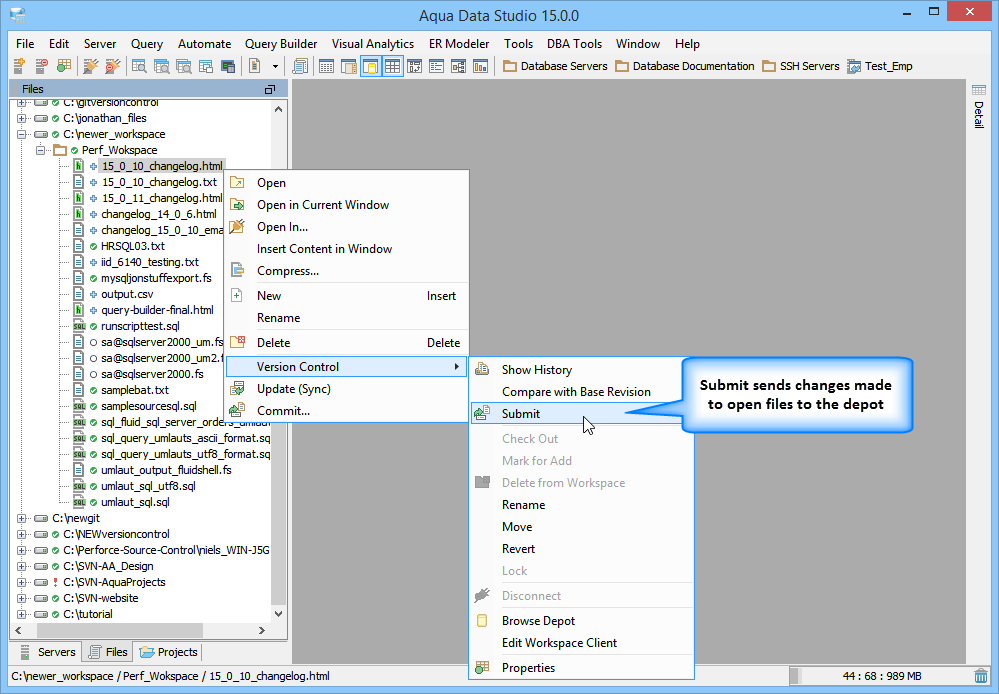This screenshot has height=694, width=999.
Task: Click the document page icon in toolbar
Action: (x=254, y=66)
